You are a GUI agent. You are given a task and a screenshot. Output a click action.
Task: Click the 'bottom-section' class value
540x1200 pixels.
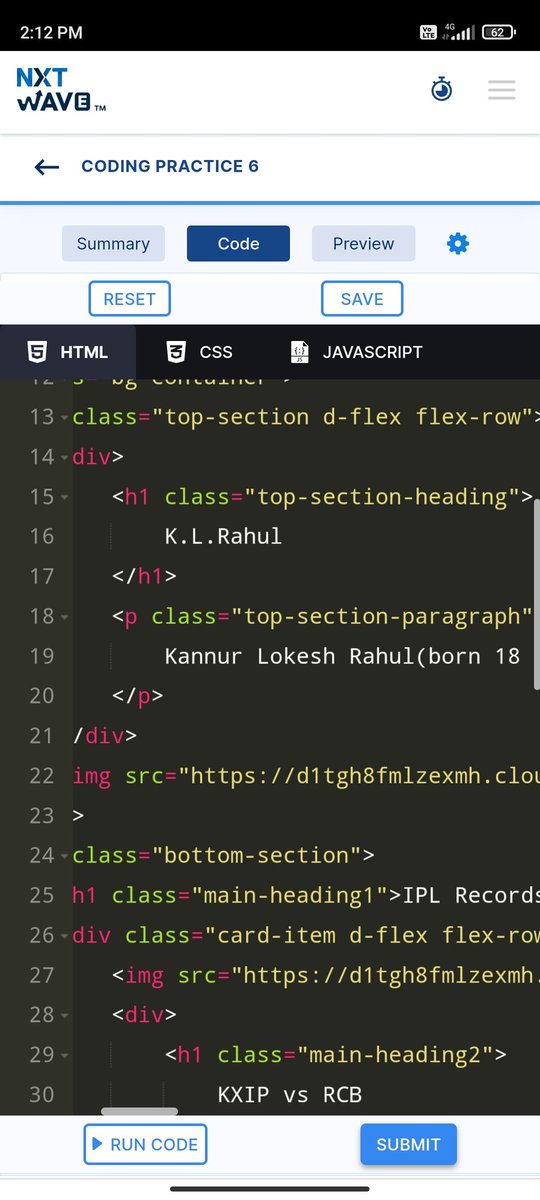point(256,855)
